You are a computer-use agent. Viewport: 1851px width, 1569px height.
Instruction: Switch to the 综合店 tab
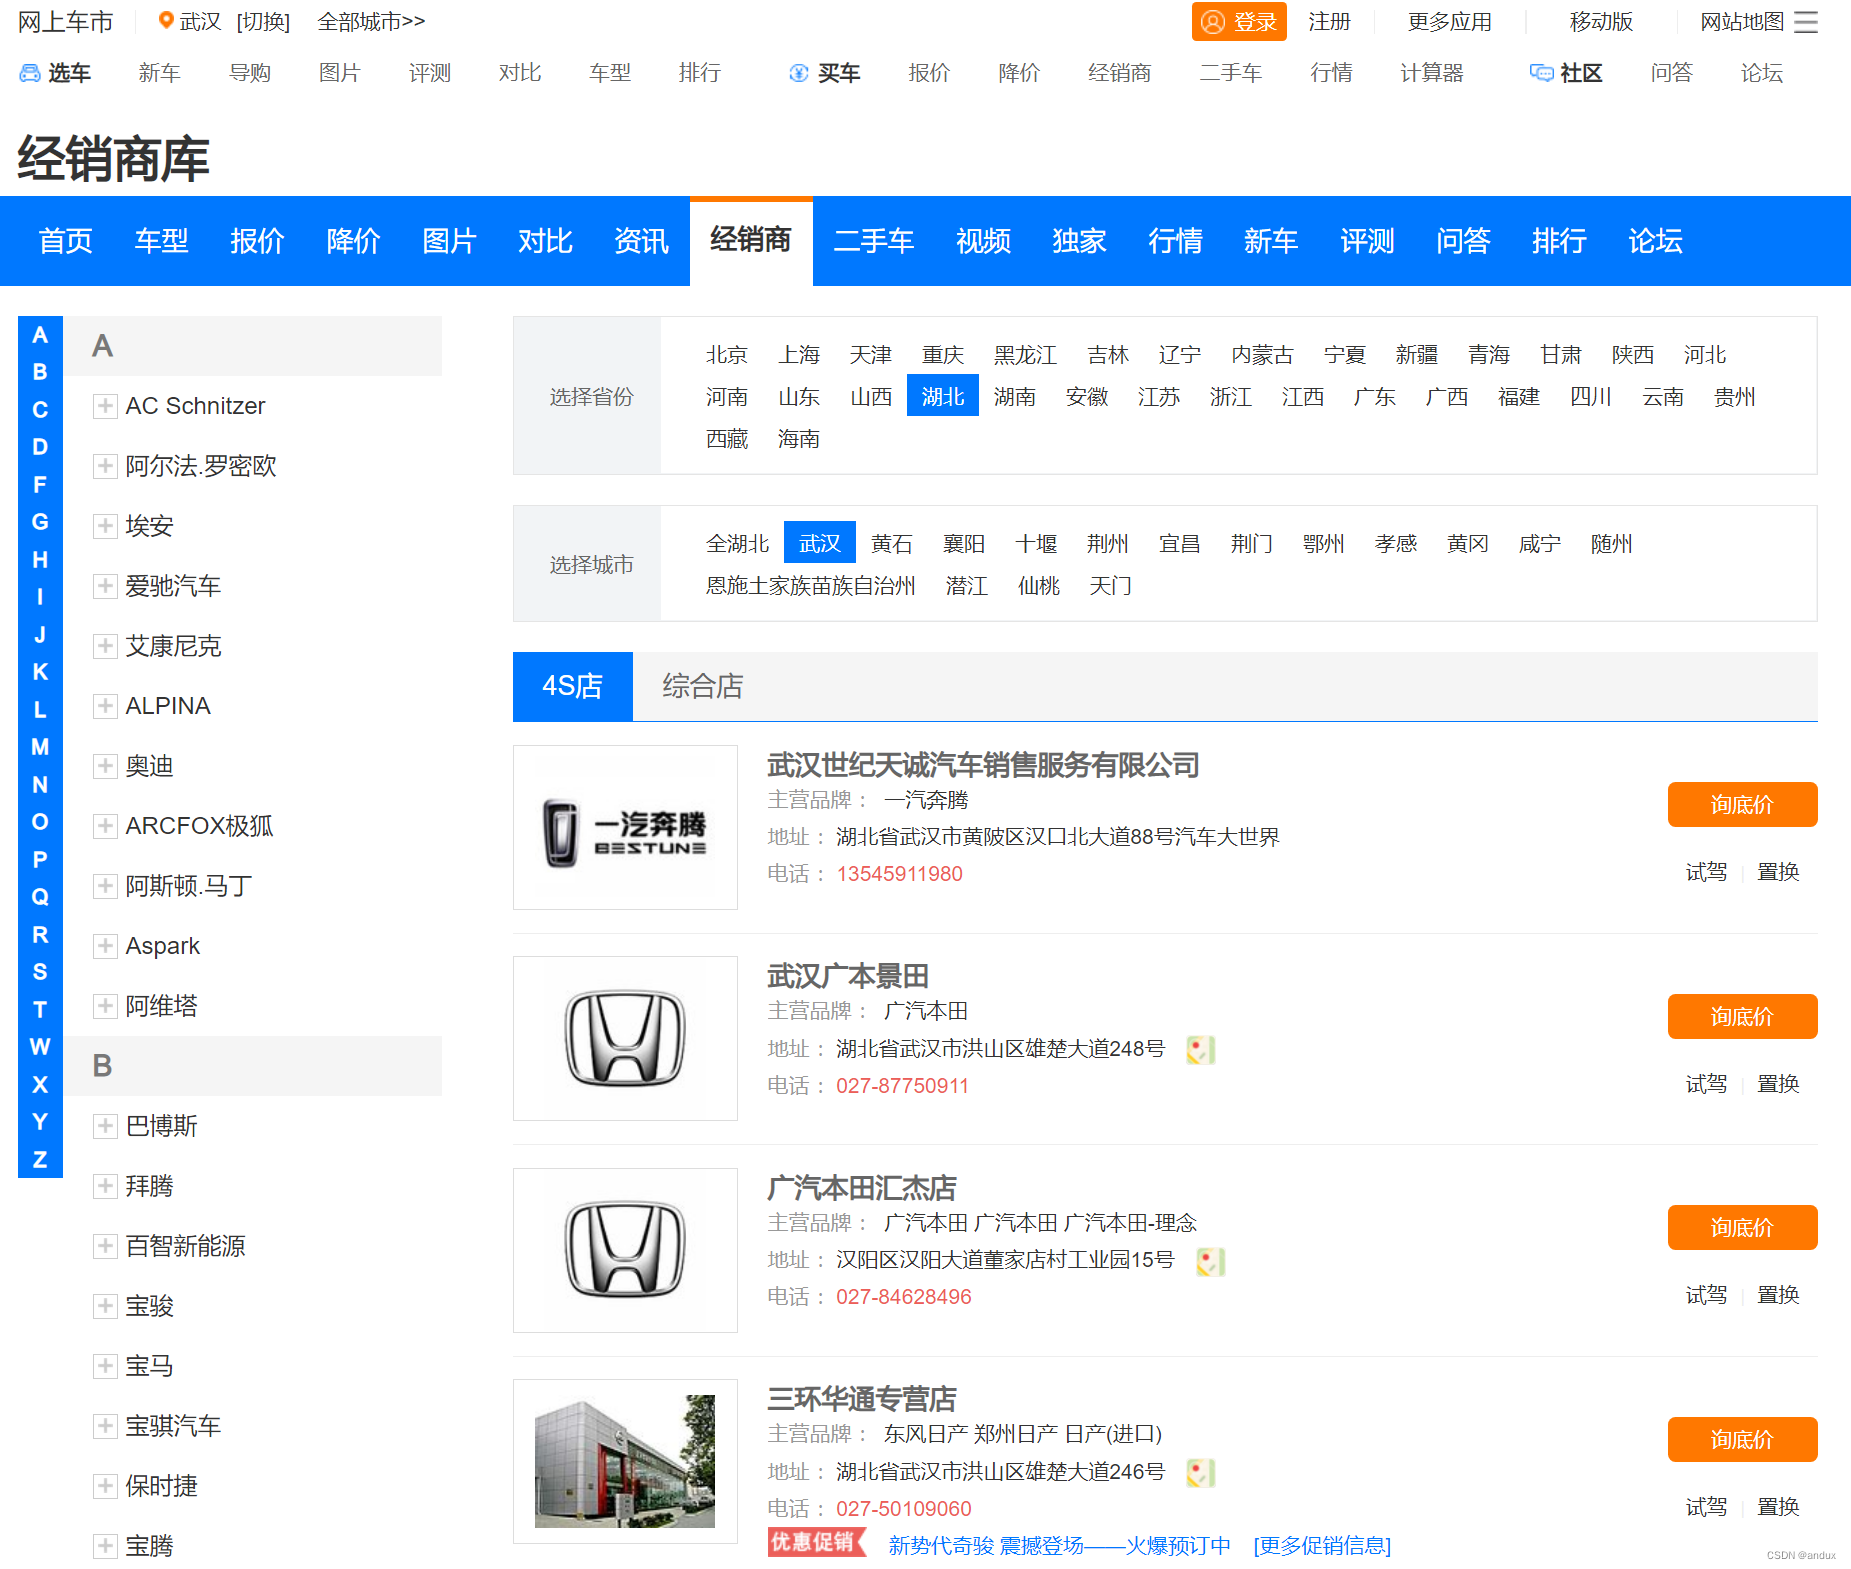click(x=702, y=686)
